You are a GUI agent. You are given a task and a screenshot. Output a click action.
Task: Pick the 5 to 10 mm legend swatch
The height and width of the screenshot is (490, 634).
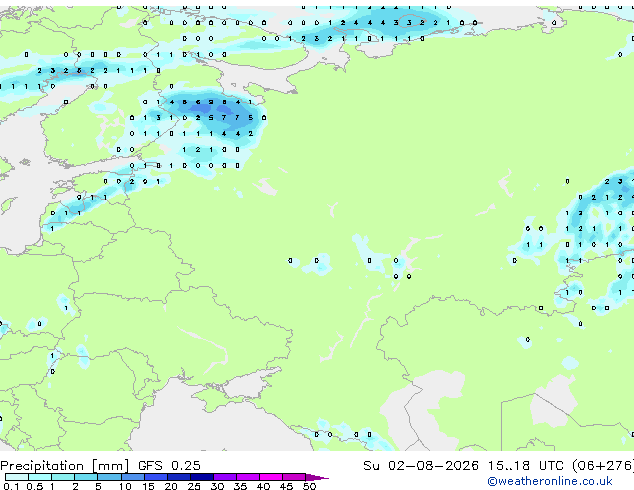click(x=109, y=477)
